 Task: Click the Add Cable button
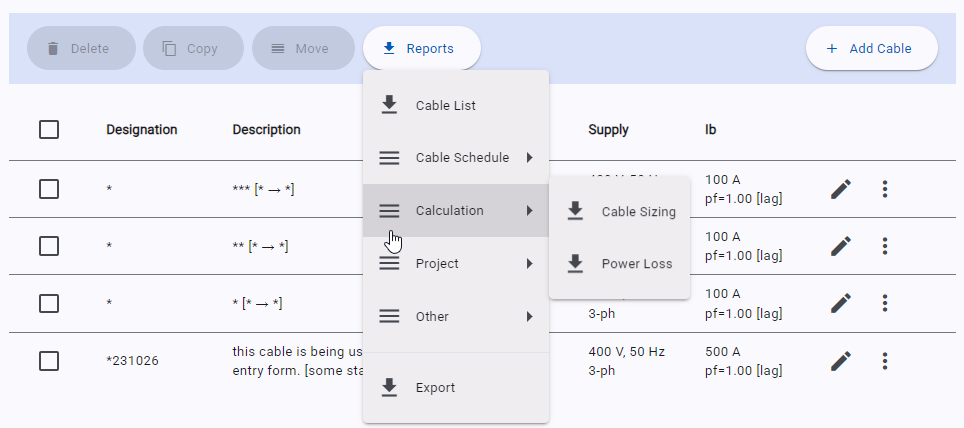(872, 49)
